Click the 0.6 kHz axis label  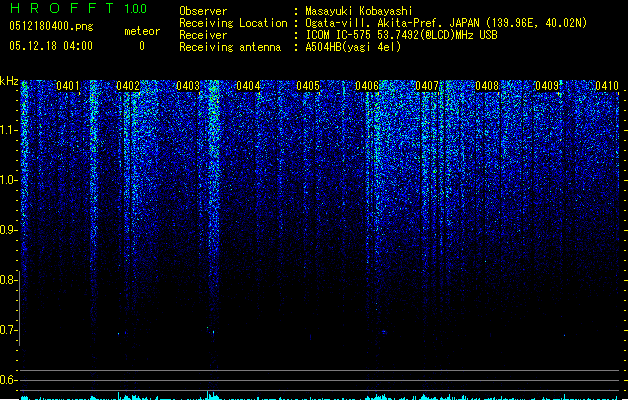[x=8, y=380]
